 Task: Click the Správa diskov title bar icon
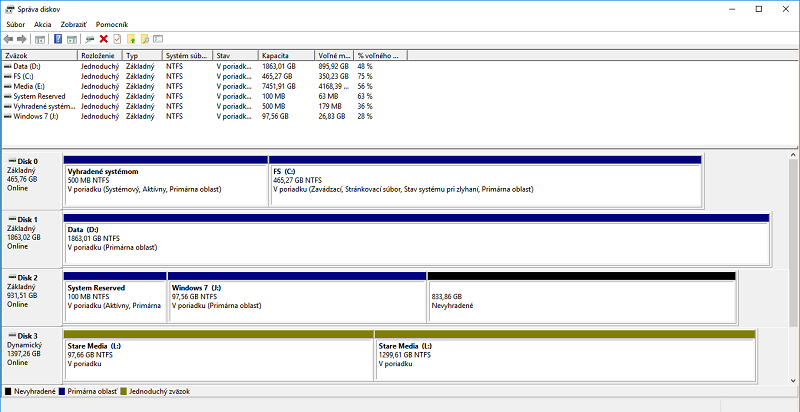click(x=9, y=9)
